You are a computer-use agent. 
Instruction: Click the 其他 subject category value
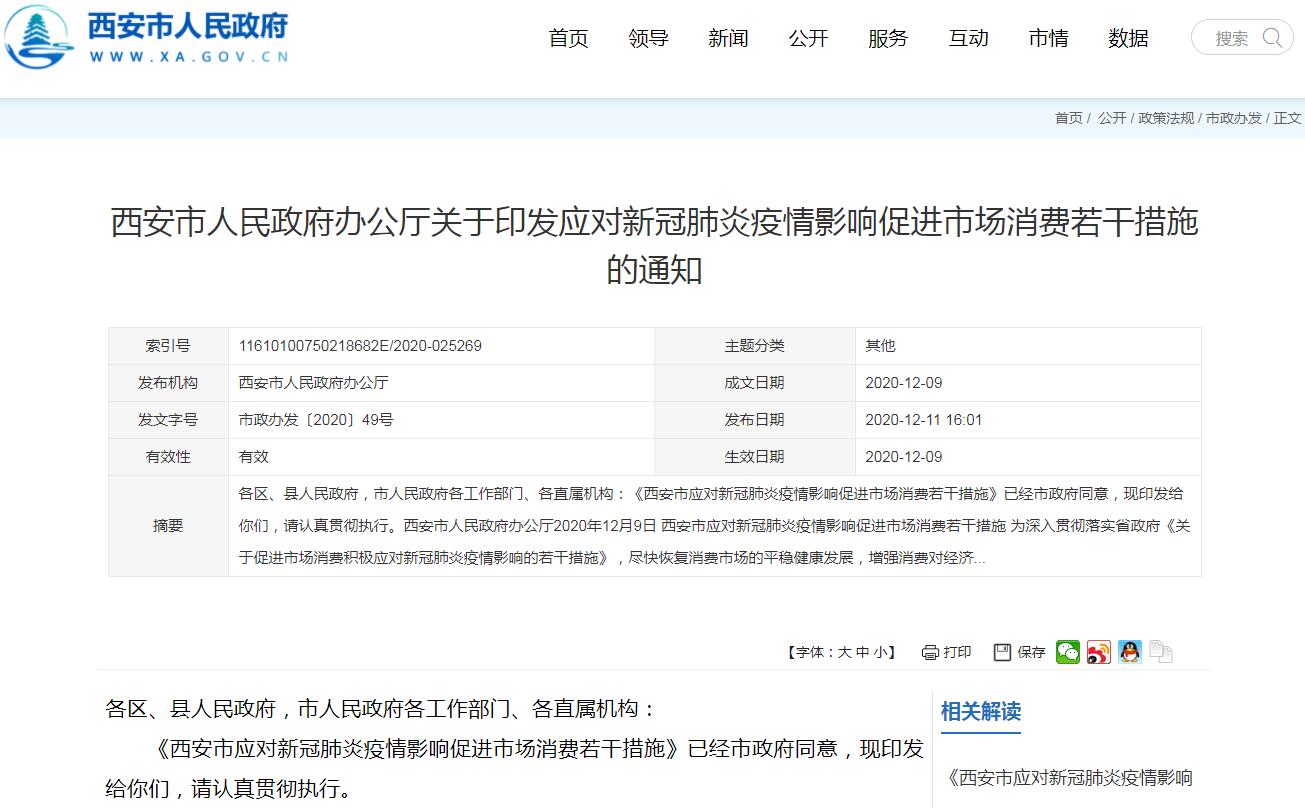pyautogui.click(x=880, y=346)
